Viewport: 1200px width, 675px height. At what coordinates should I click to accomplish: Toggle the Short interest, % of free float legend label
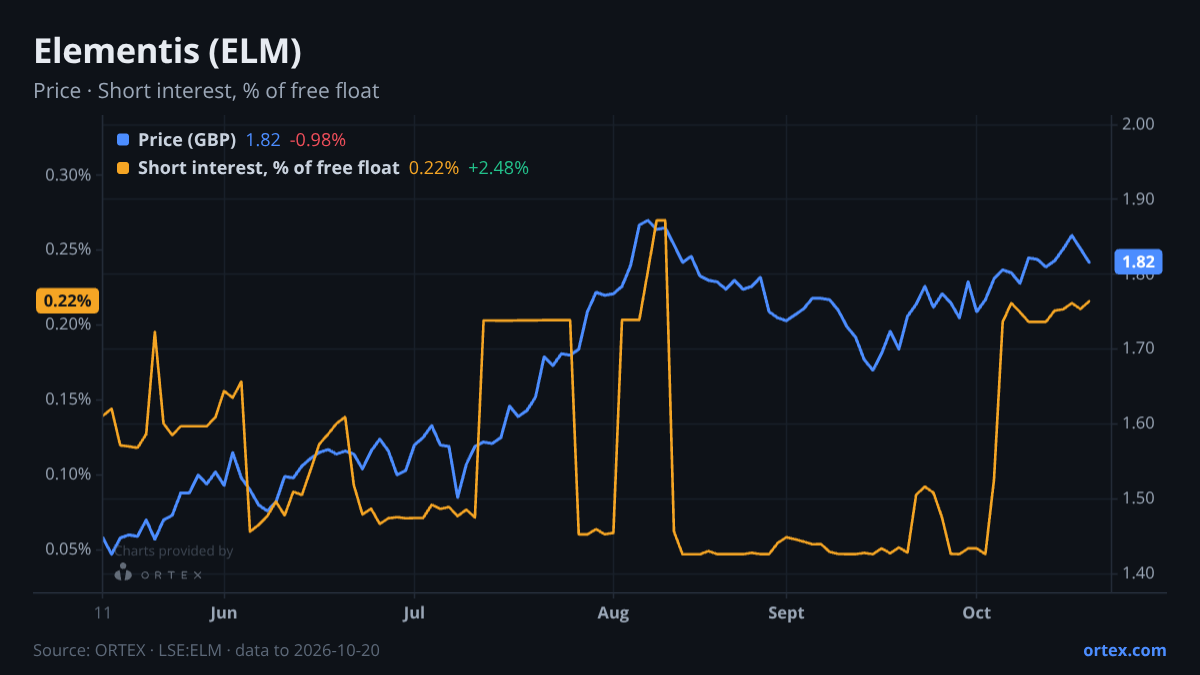coord(268,168)
